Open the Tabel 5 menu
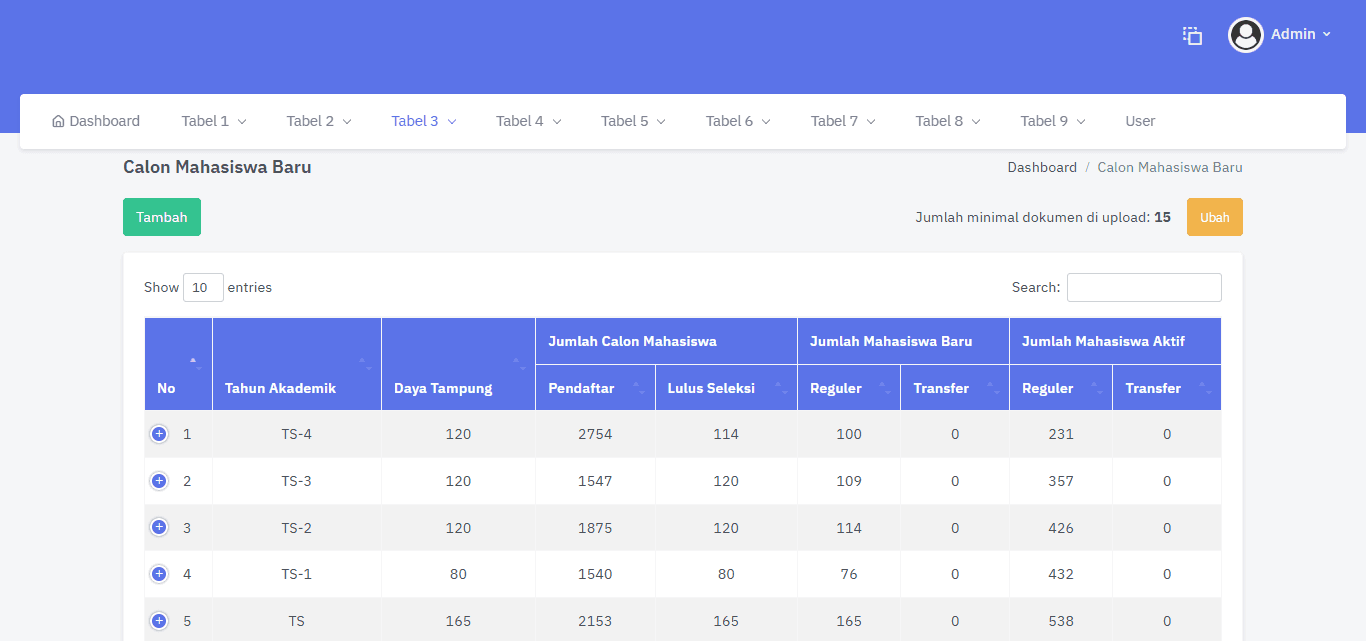 click(x=634, y=121)
